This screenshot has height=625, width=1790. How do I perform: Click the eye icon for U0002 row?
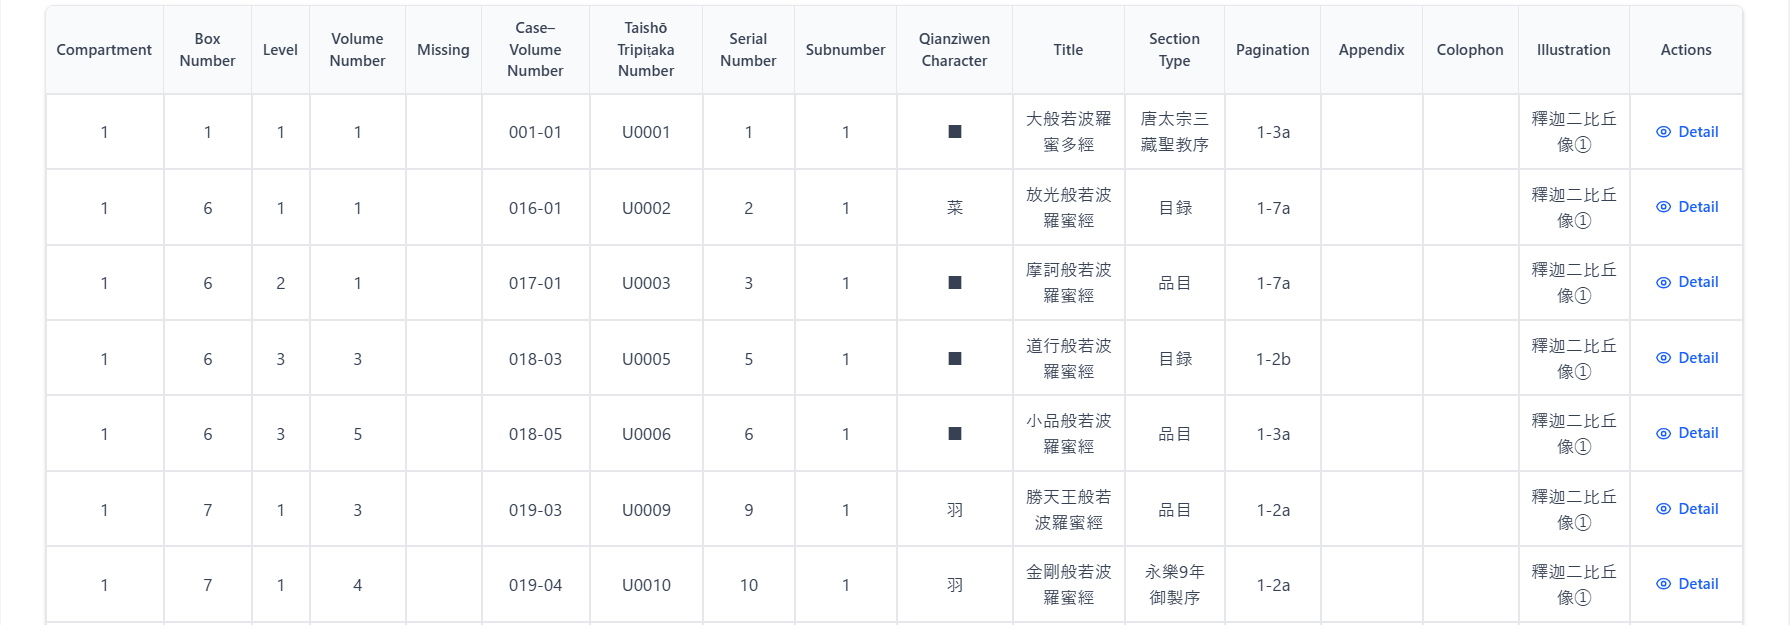(x=1663, y=207)
